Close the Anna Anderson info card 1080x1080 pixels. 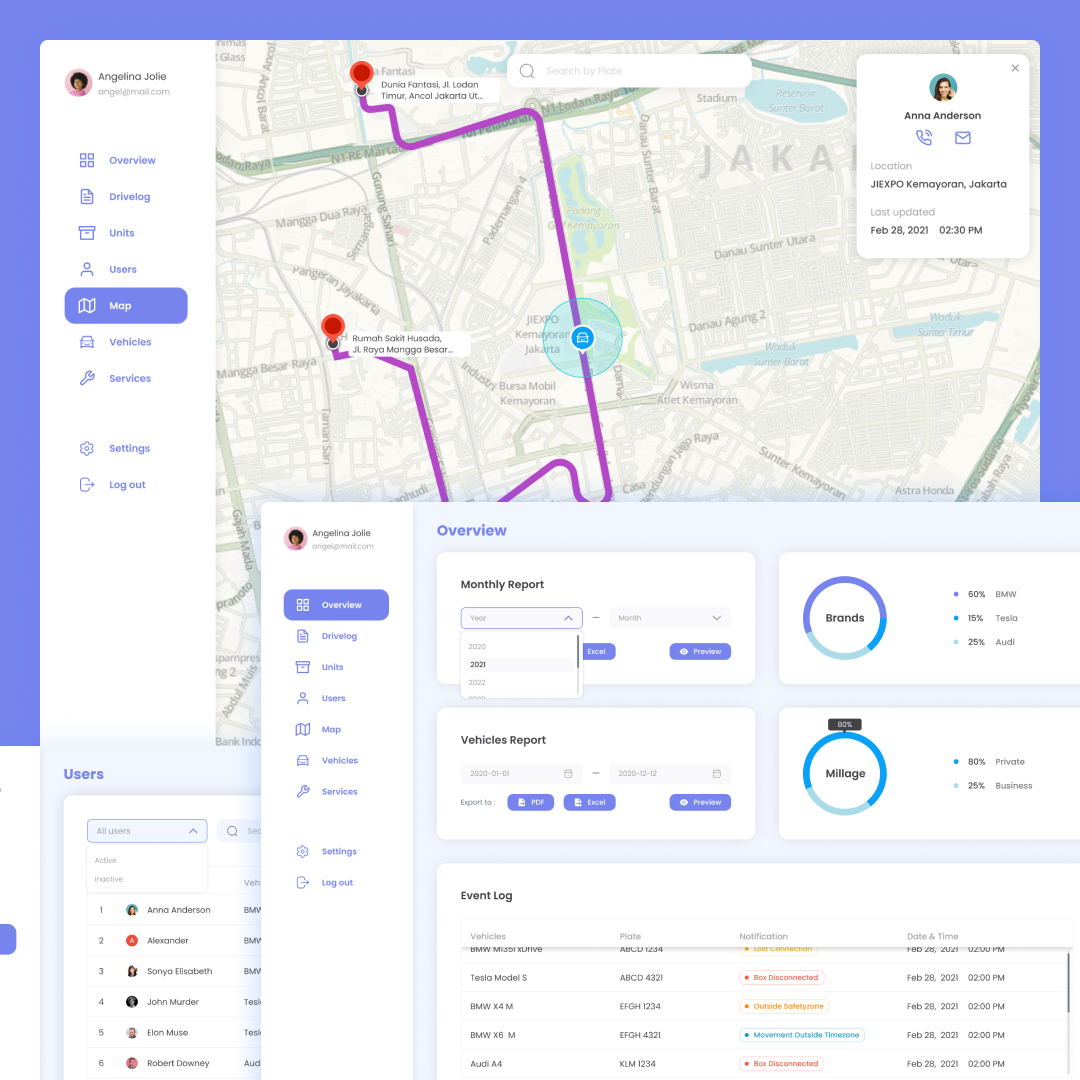(x=1015, y=68)
